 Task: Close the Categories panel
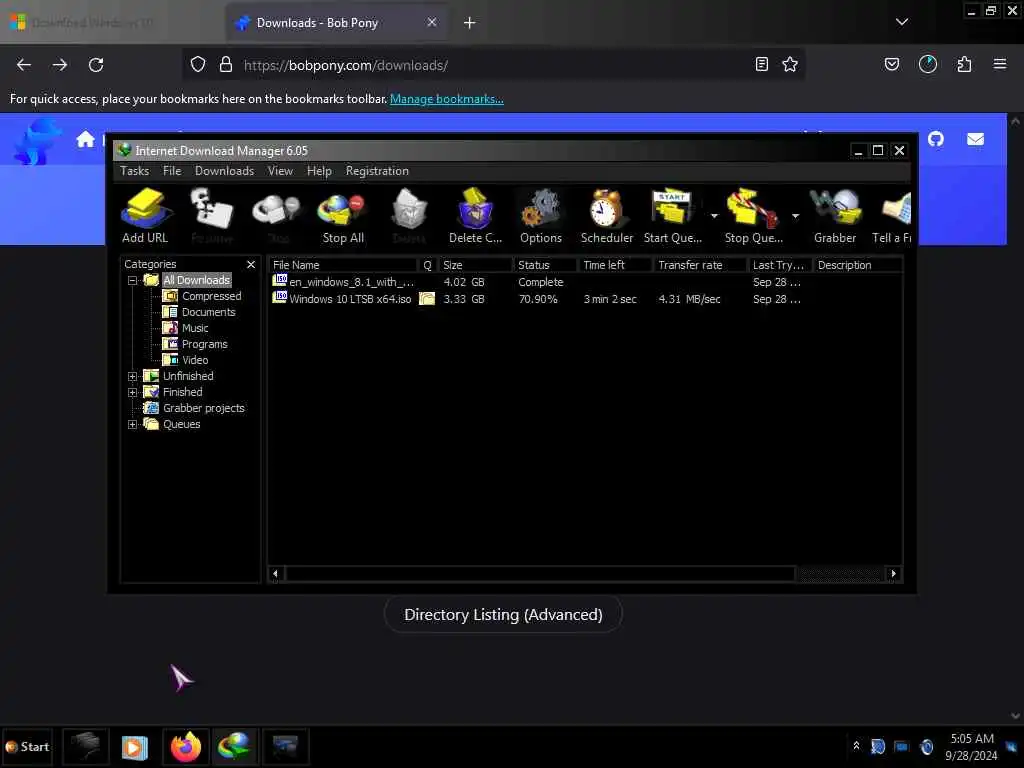[251, 264]
